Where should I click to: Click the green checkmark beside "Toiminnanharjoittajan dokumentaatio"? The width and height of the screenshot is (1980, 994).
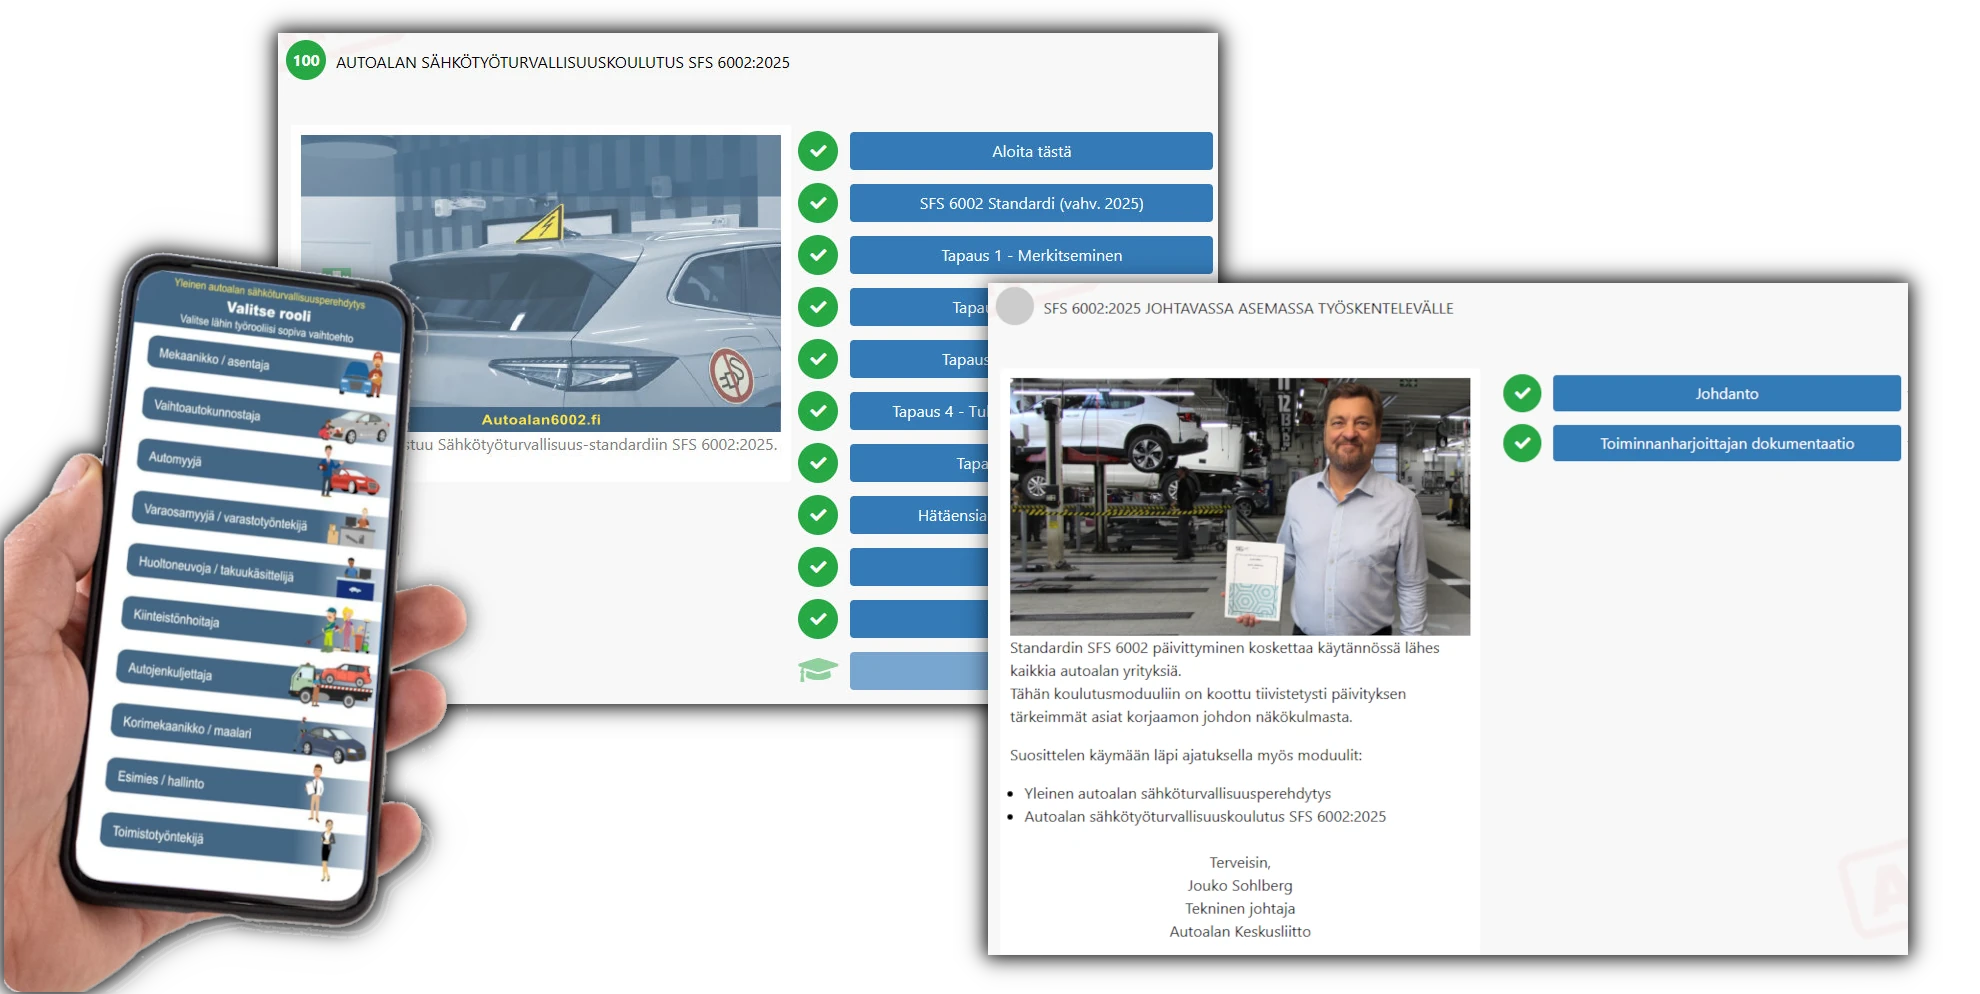(x=1521, y=443)
